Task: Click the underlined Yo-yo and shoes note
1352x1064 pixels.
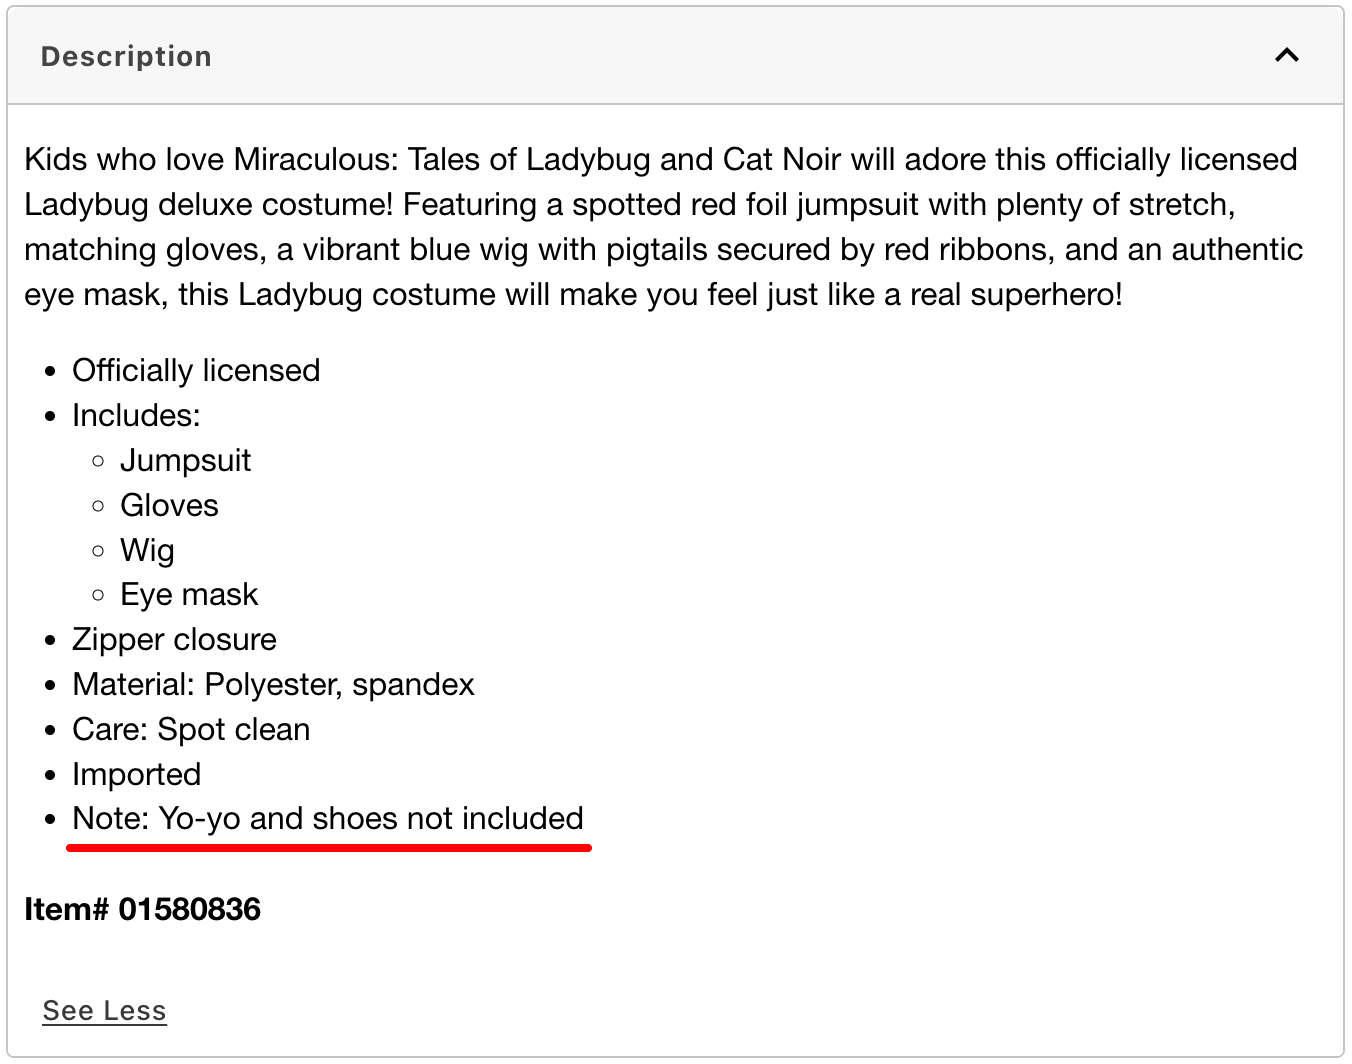Action: pos(328,818)
